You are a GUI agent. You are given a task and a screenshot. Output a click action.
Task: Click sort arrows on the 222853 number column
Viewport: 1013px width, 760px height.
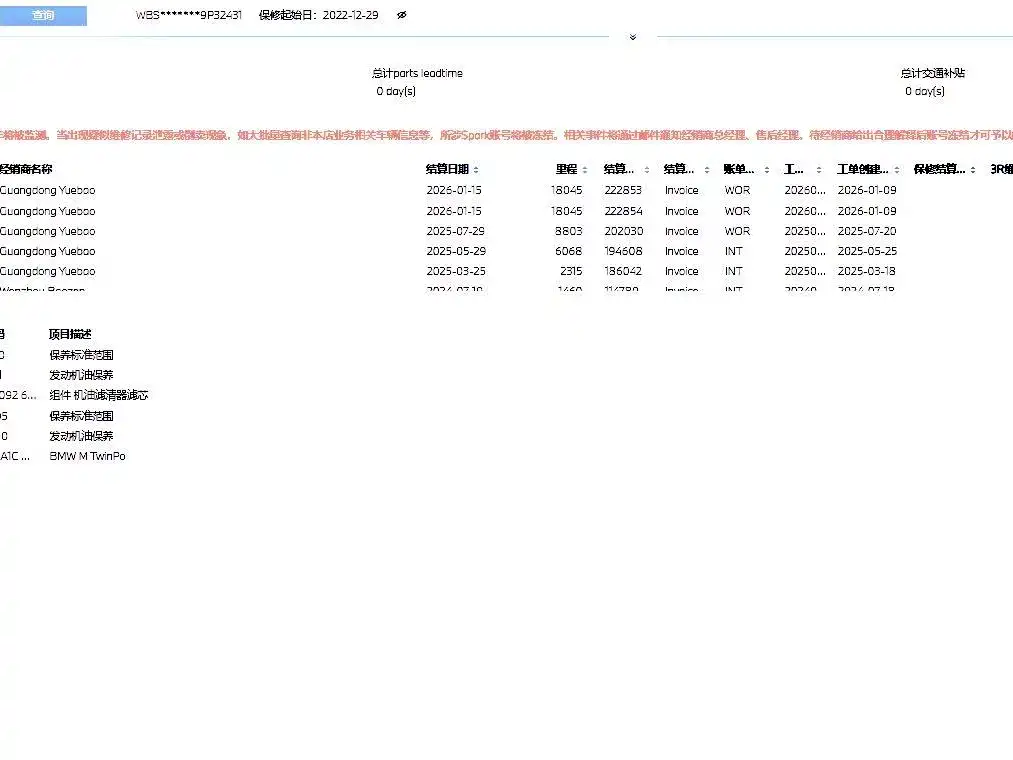(x=647, y=170)
